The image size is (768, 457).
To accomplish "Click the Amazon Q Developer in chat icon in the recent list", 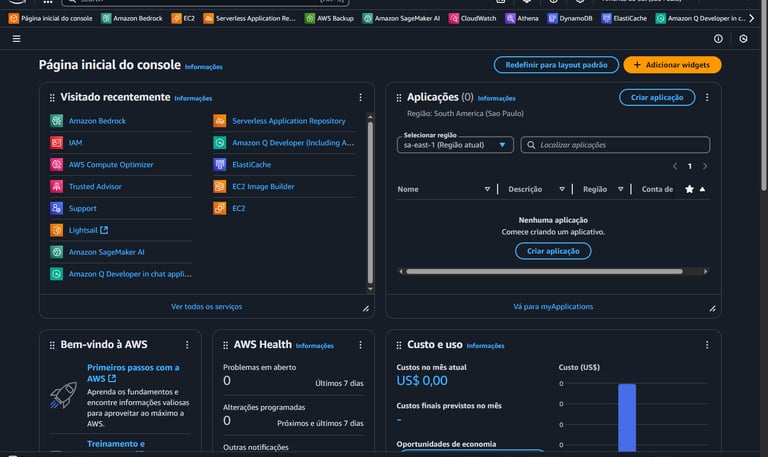I will 56,274.
